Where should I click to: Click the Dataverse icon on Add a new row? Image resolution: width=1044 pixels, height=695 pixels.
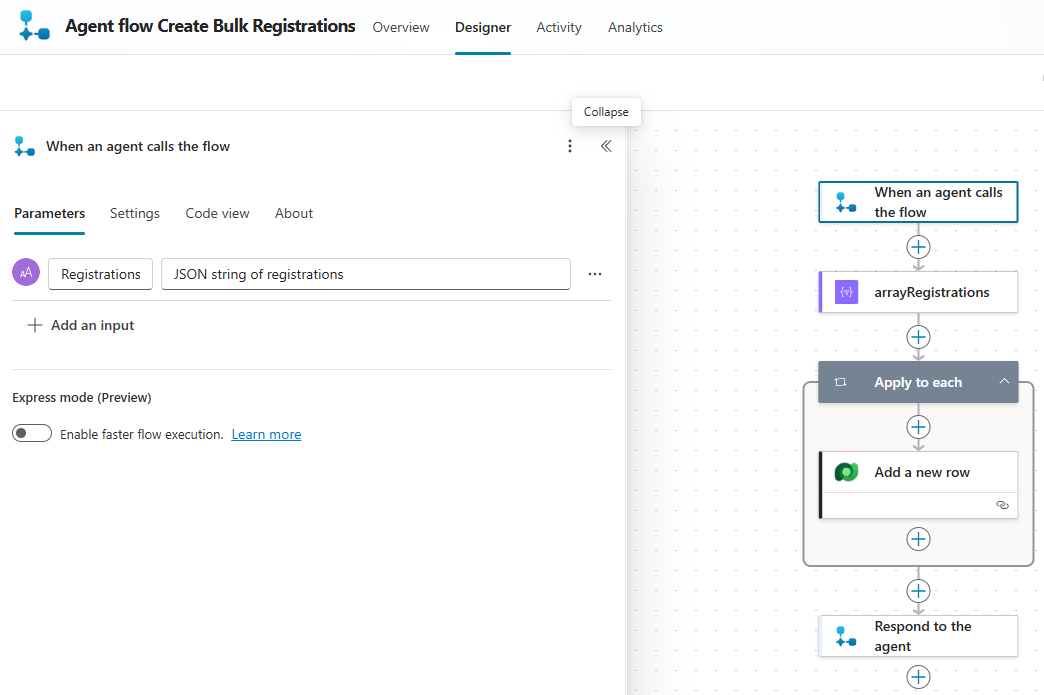click(846, 472)
